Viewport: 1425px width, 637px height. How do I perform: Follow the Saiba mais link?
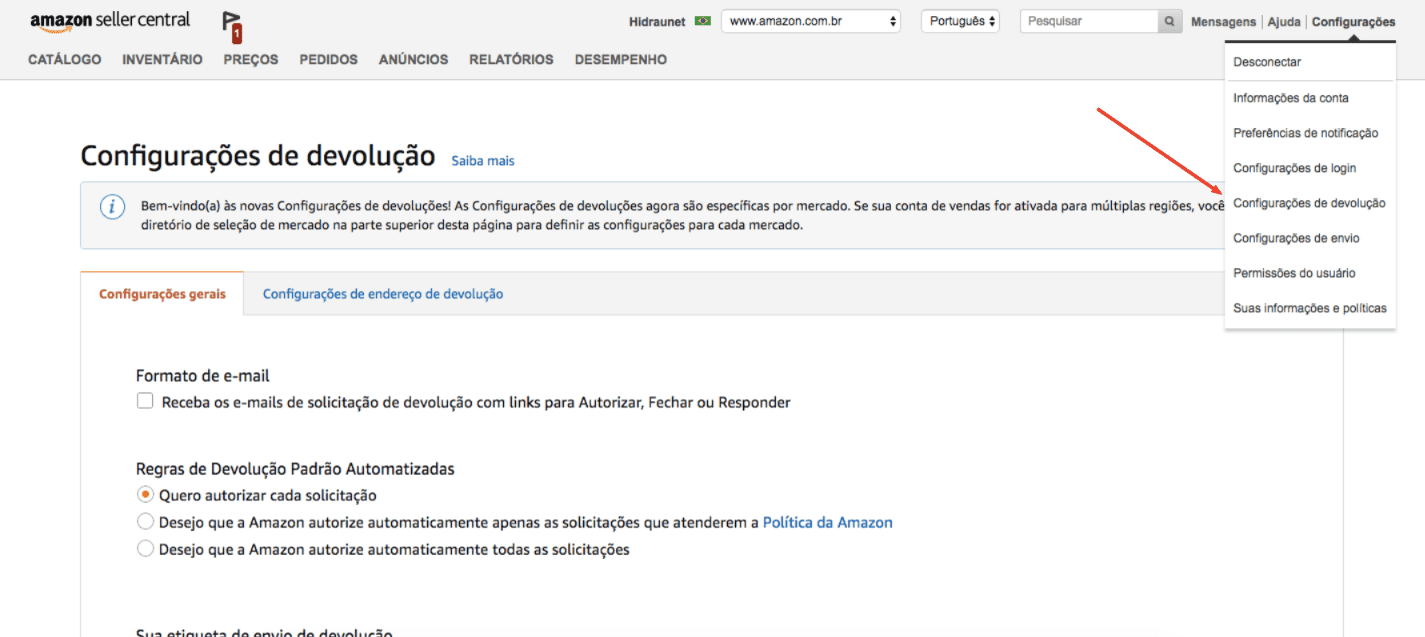[483, 160]
